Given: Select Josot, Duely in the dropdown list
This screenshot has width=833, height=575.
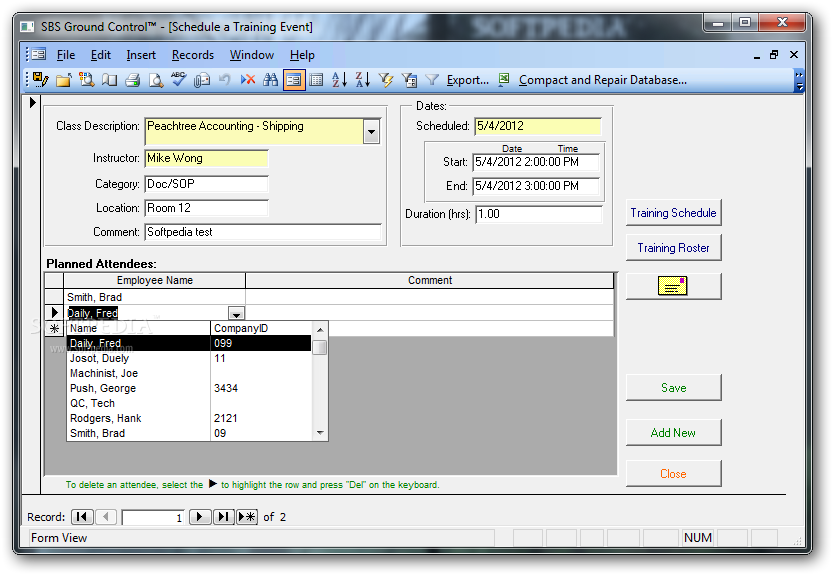Looking at the screenshot, I should 189,359.
